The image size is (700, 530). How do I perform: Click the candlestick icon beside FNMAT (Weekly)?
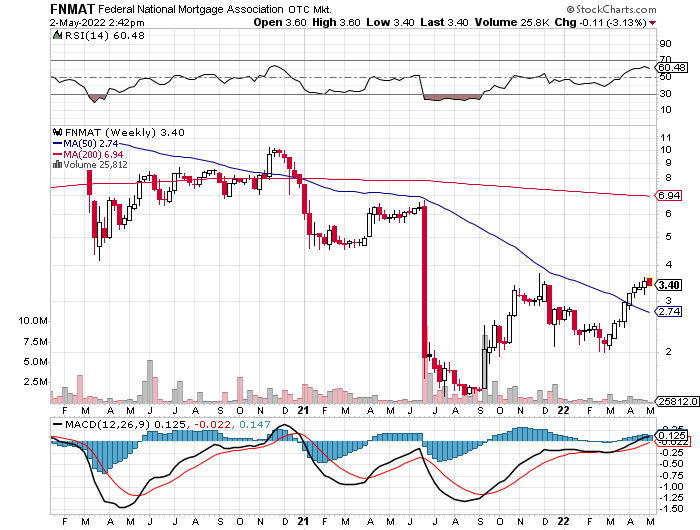tap(57, 132)
